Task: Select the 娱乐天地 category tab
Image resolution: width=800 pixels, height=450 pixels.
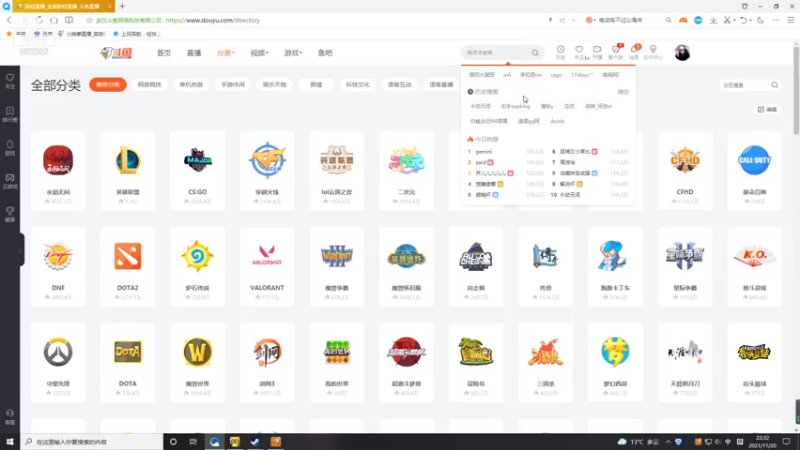Action: click(x=274, y=85)
